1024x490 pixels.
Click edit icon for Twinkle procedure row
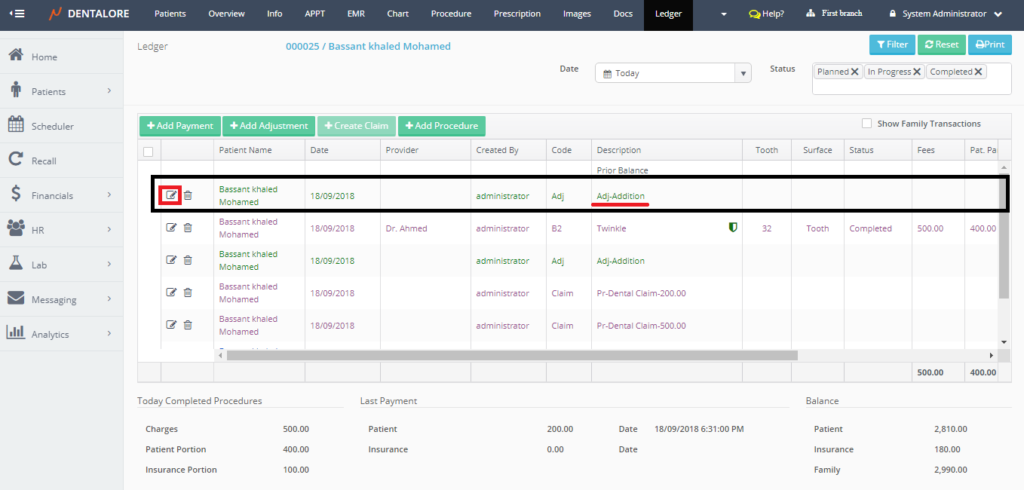(x=171, y=228)
